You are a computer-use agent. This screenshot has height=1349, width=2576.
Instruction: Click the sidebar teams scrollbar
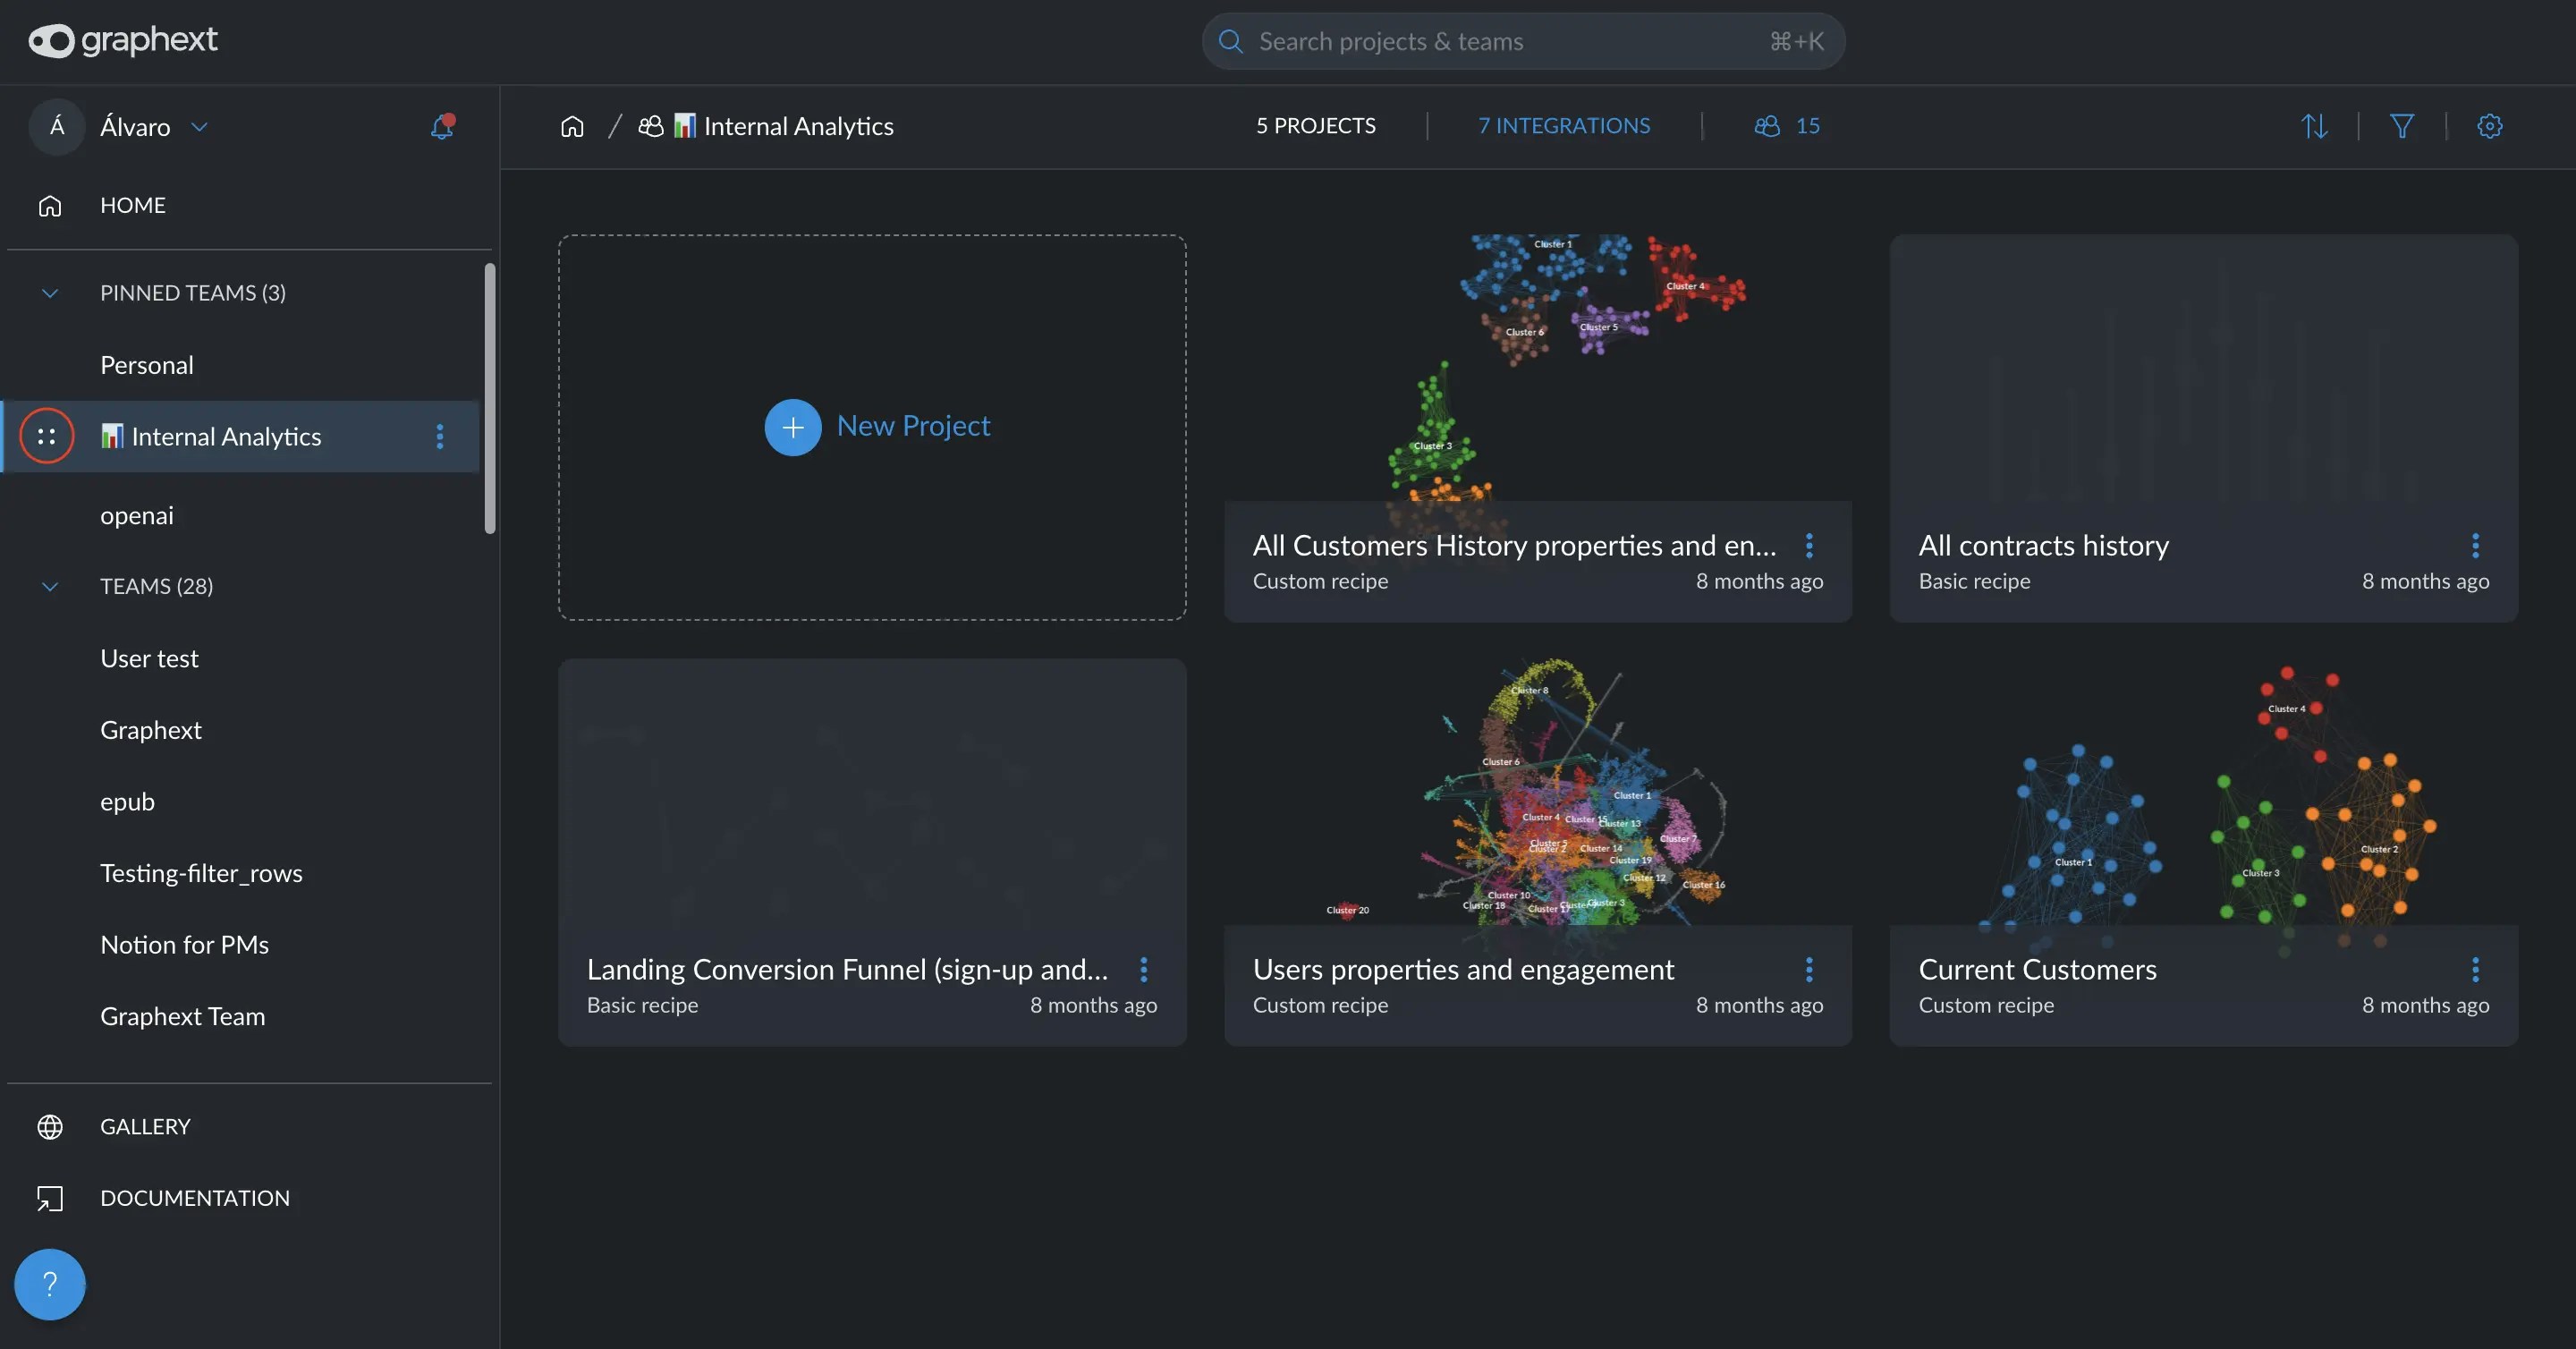[490, 398]
